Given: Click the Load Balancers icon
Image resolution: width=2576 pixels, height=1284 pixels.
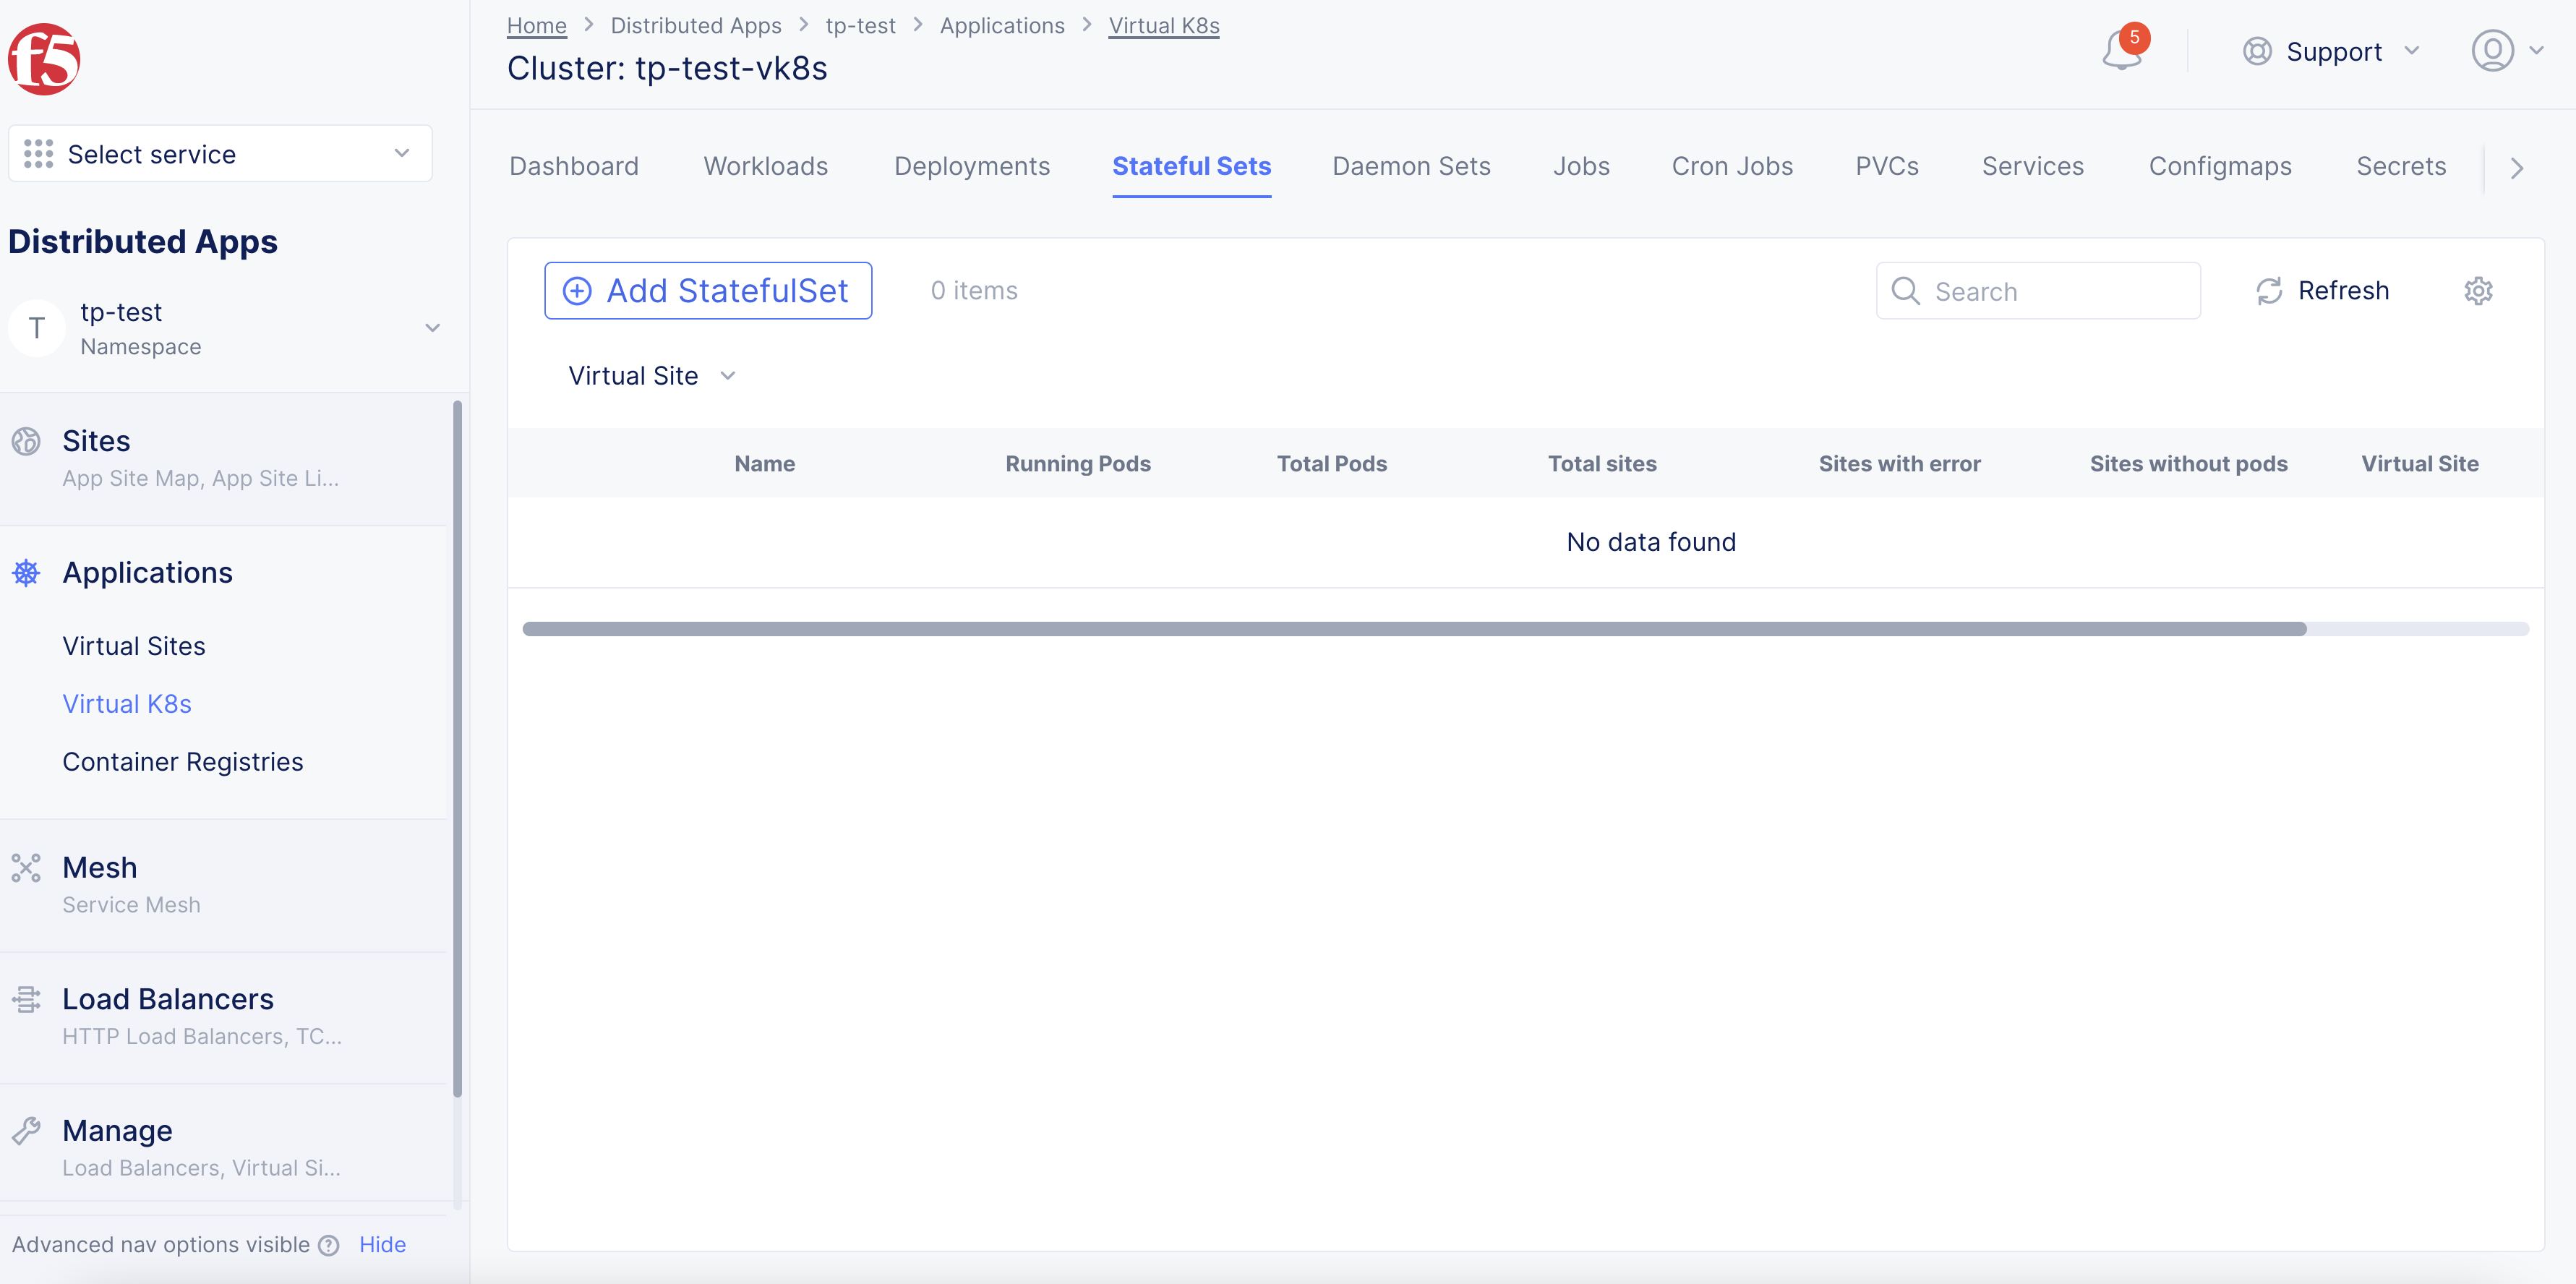Looking at the screenshot, I should [x=26, y=999].
